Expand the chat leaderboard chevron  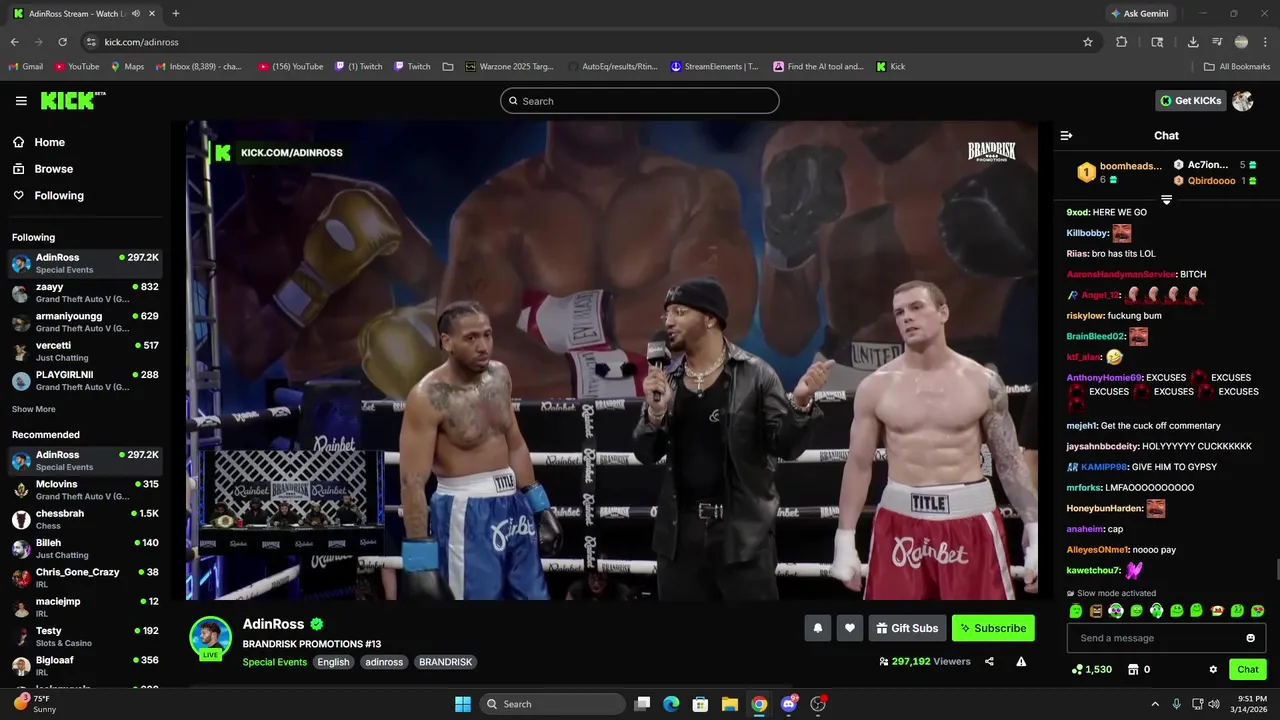tap(1166, 199)
